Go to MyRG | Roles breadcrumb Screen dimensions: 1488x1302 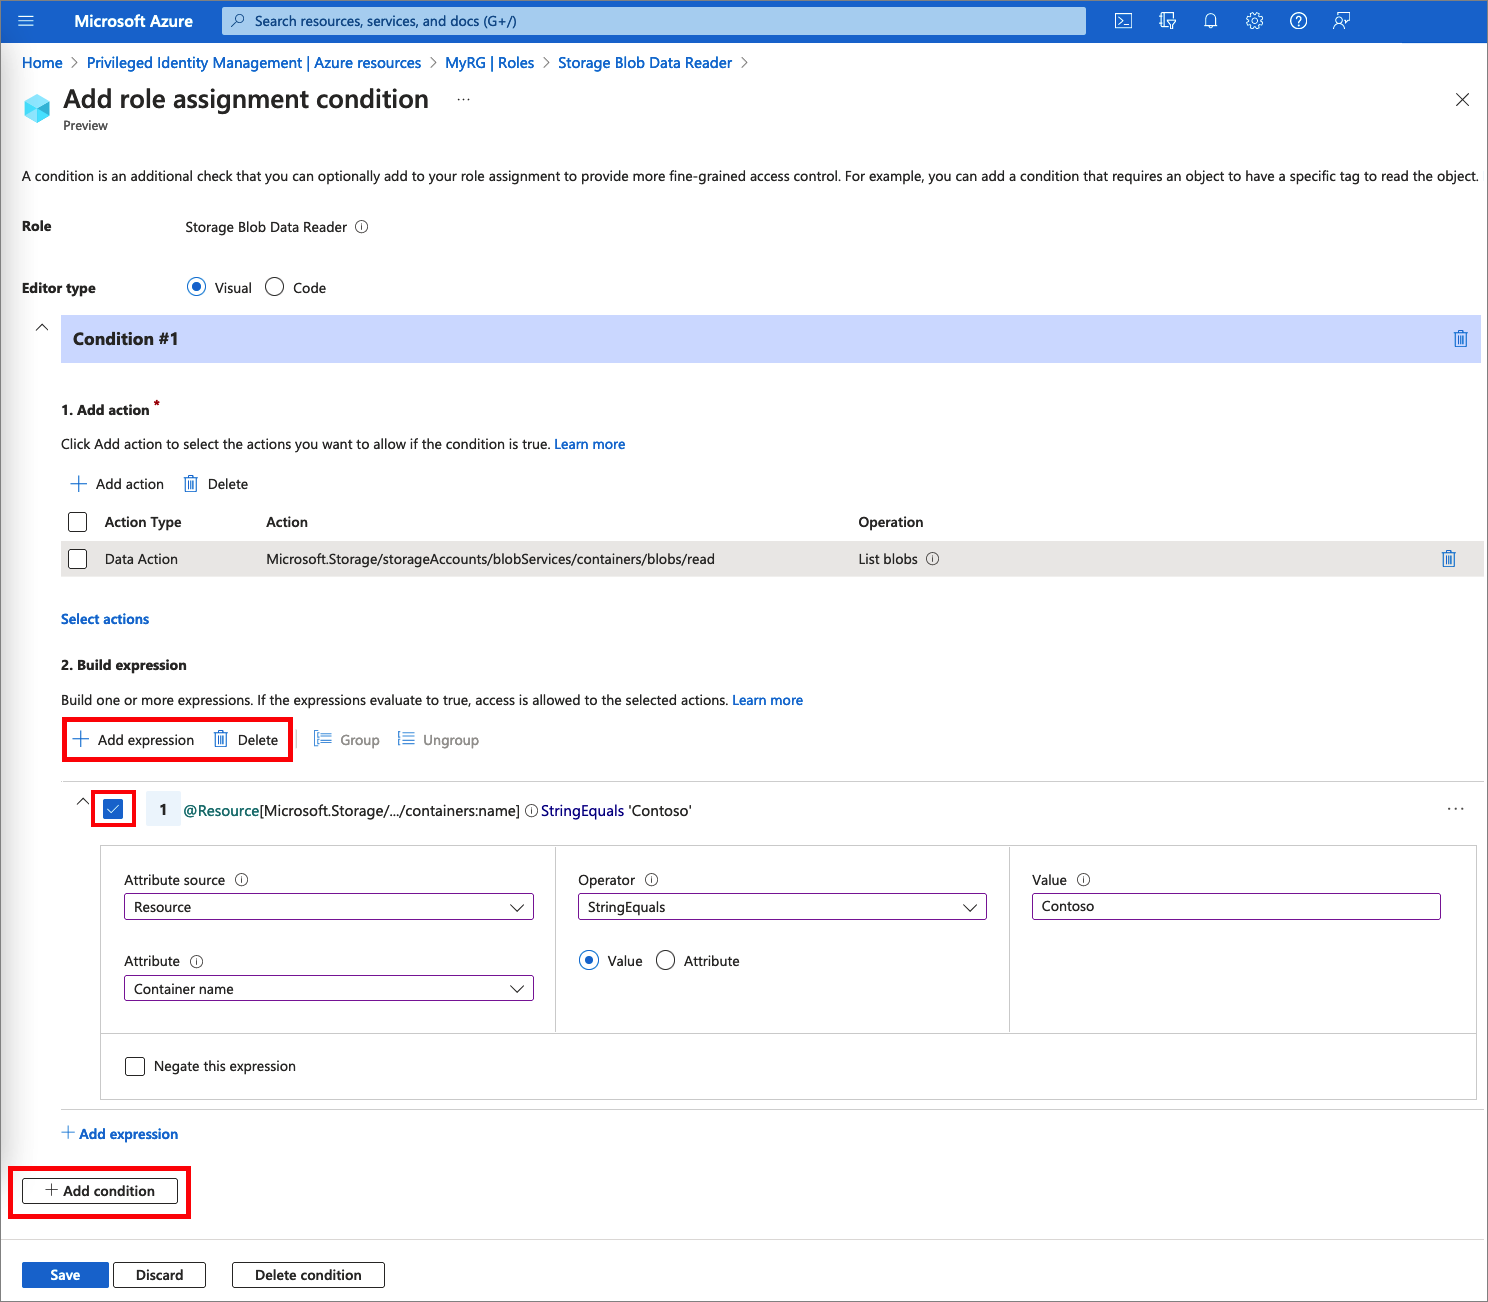pos(489,63)
